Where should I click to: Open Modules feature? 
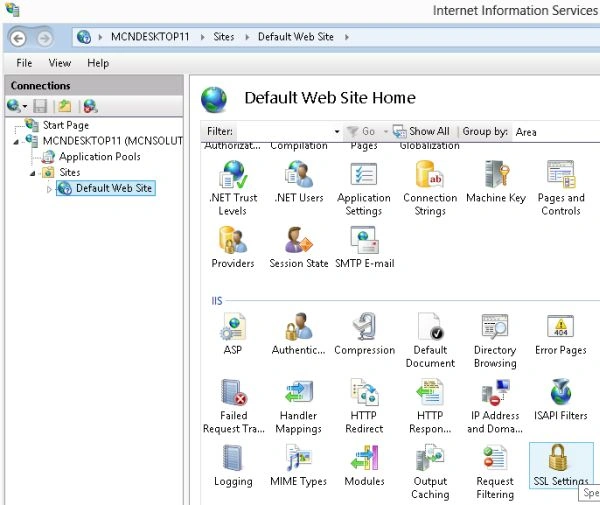point(365,465)
